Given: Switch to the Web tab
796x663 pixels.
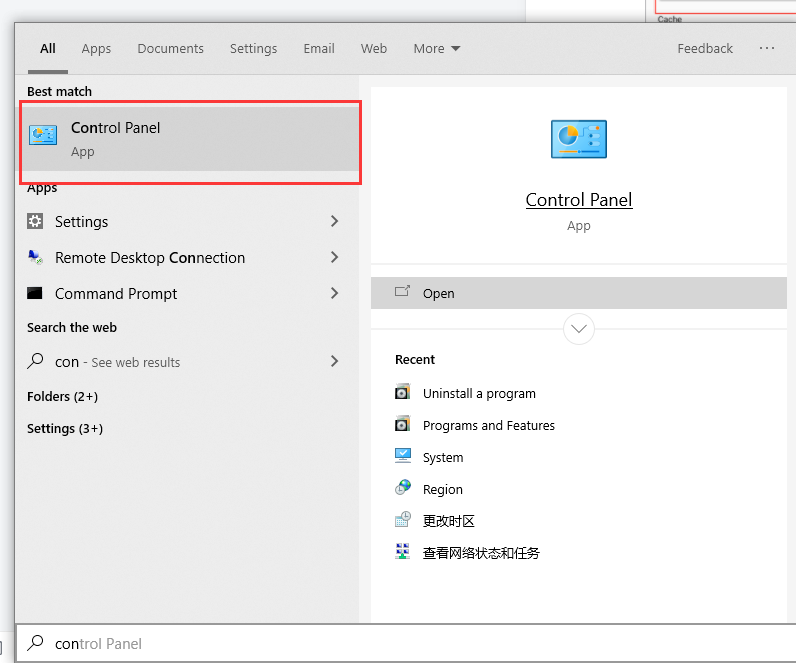Looking at the screenshot, I should [374, 49].
